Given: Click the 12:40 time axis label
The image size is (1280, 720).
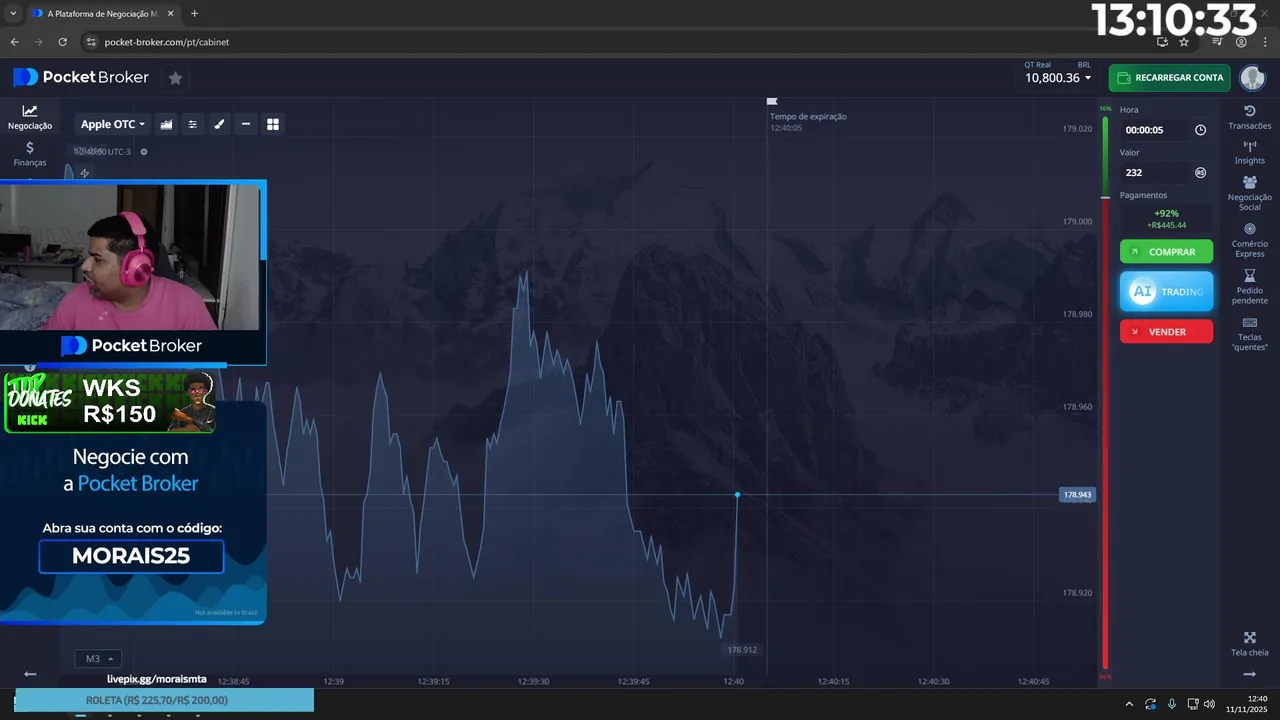Looking at the screenshot, I should tap(733, 681).
